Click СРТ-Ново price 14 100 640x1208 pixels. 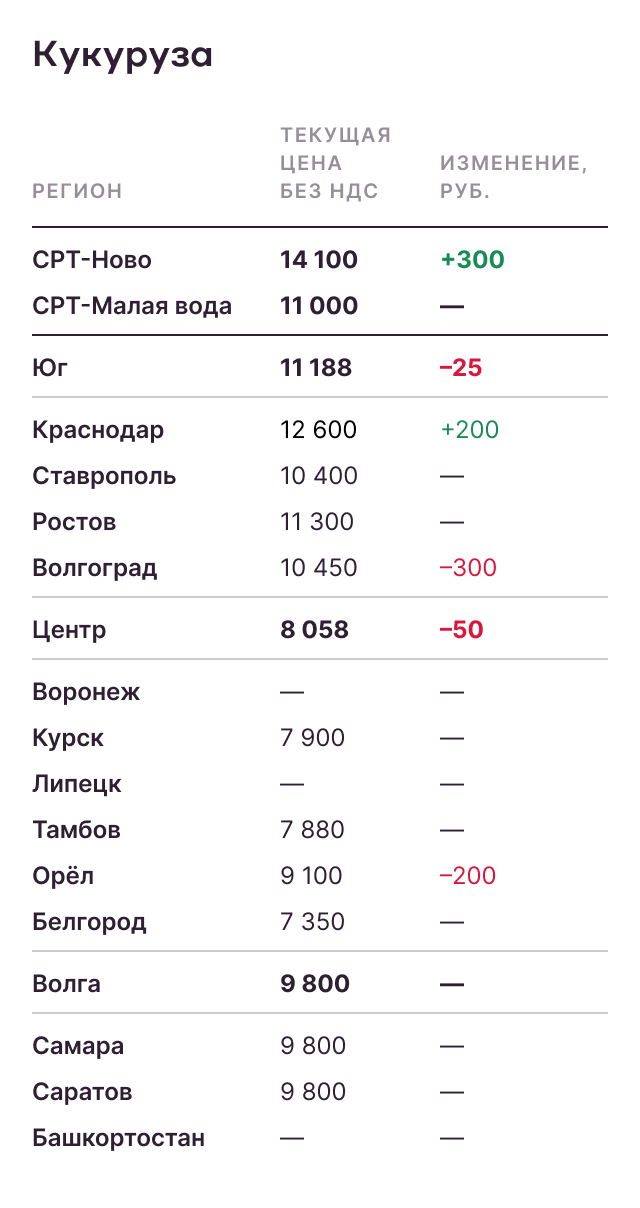319,260
